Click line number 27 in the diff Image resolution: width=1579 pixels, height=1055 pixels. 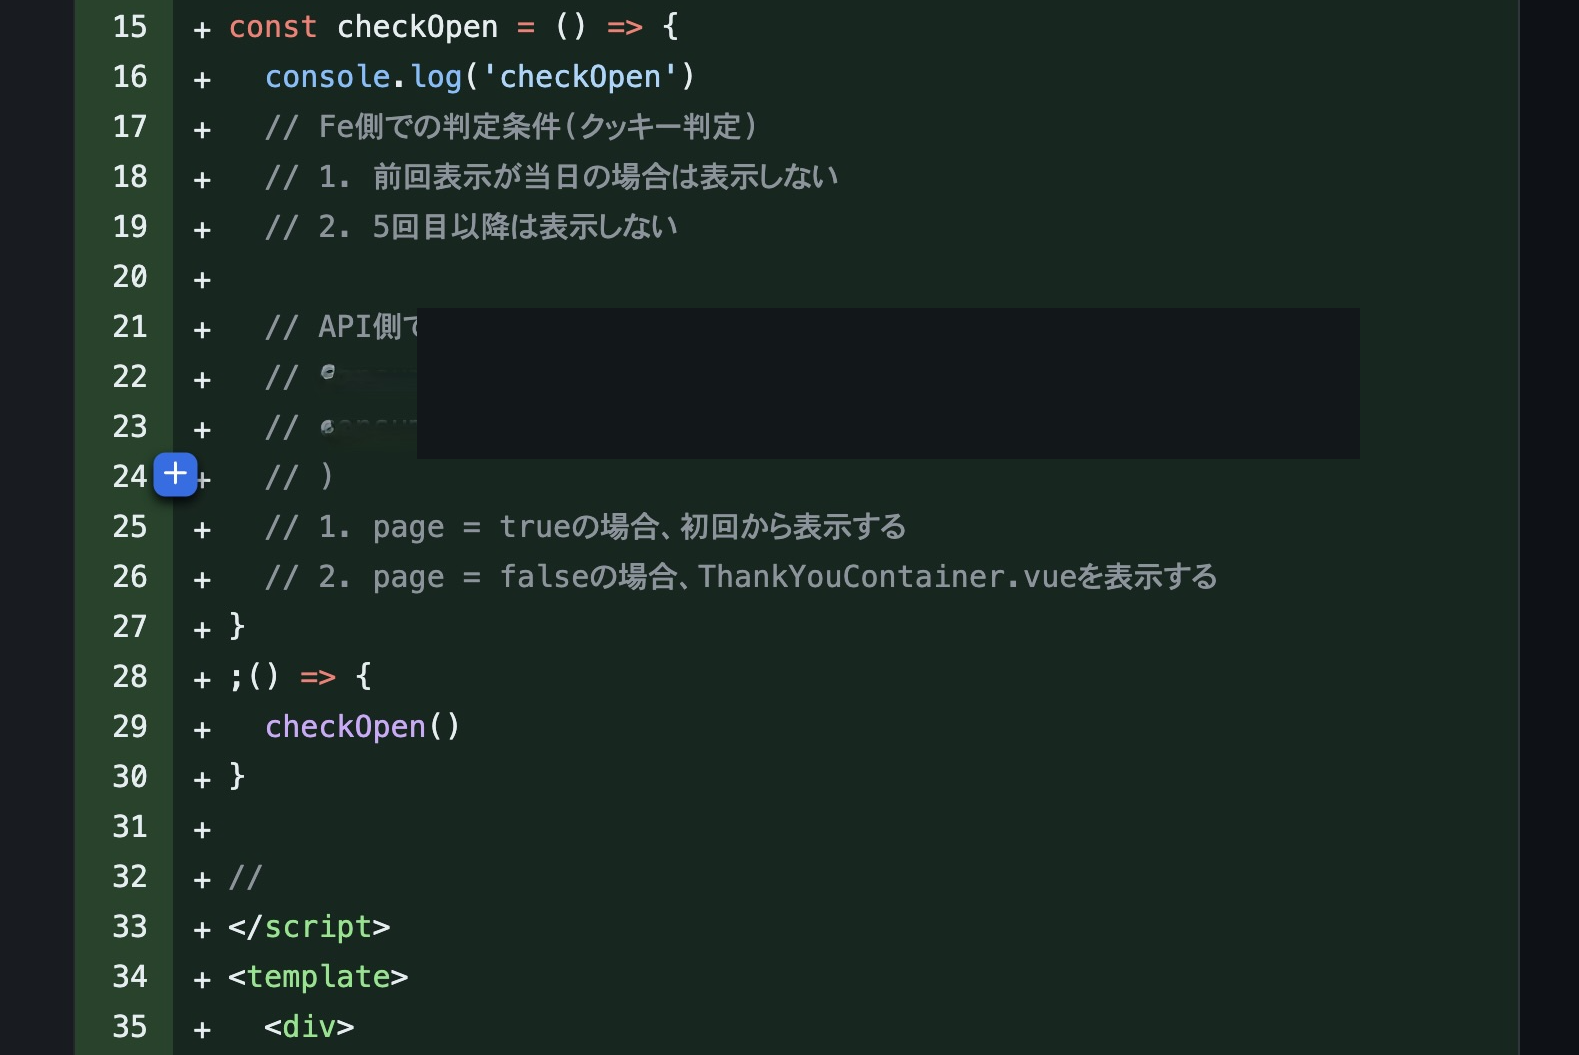click(x=130, y=627)
